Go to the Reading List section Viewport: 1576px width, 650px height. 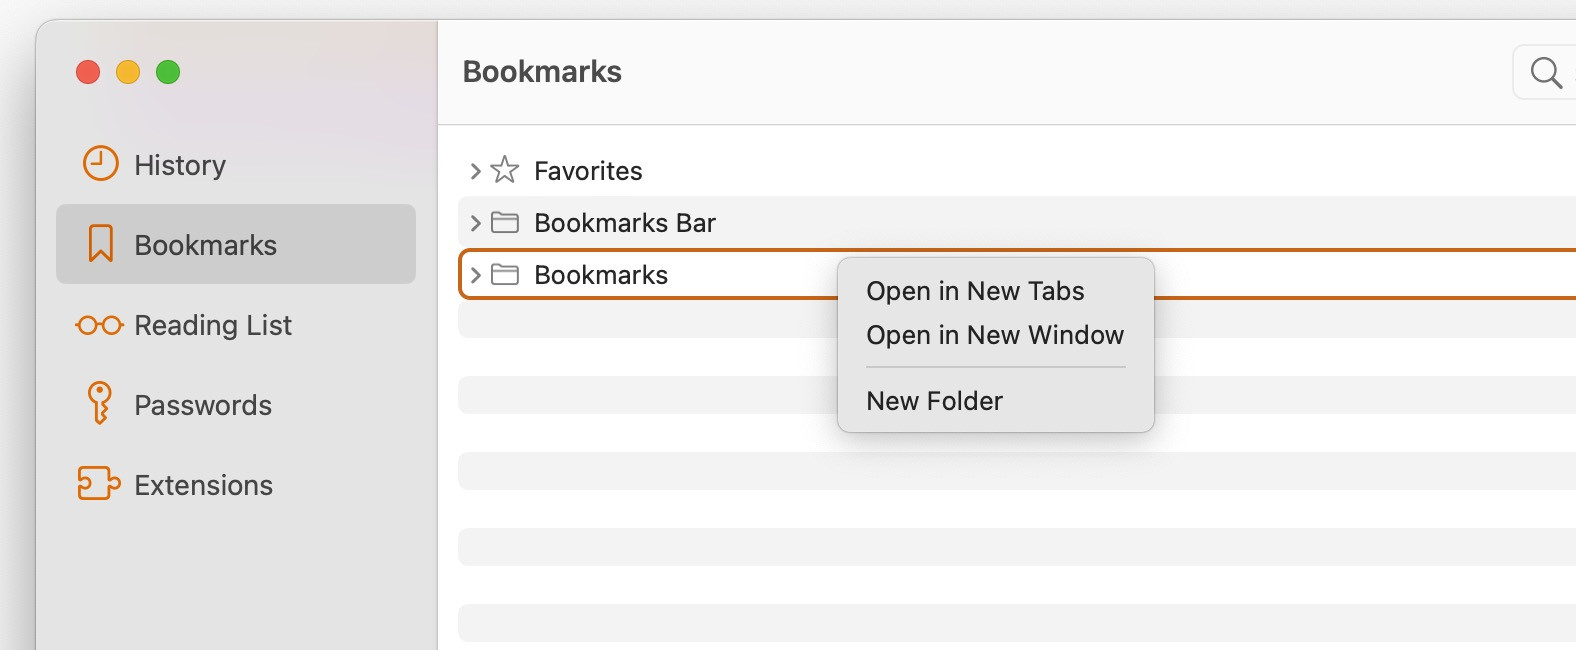point(213,325)
